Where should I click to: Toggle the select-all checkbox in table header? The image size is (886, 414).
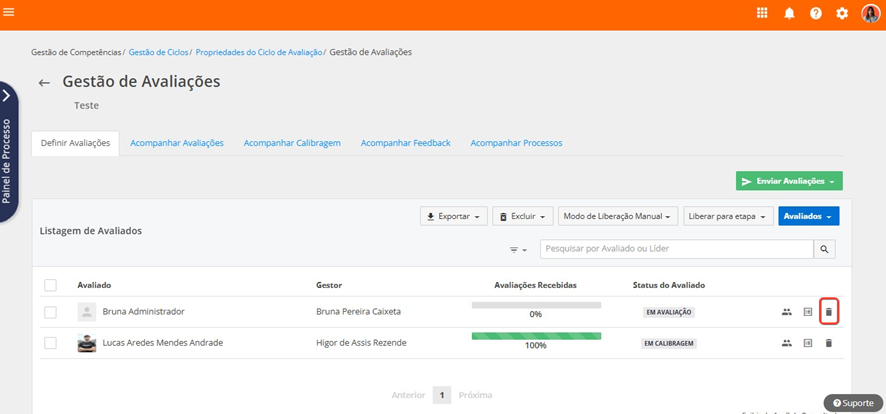50,285
